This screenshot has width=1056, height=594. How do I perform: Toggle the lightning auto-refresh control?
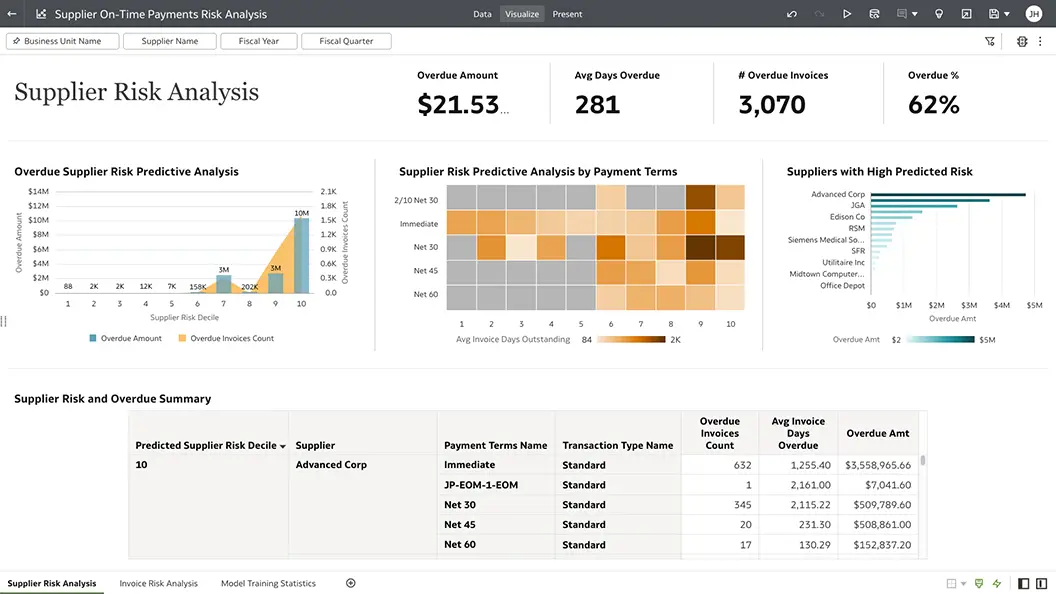996,583
